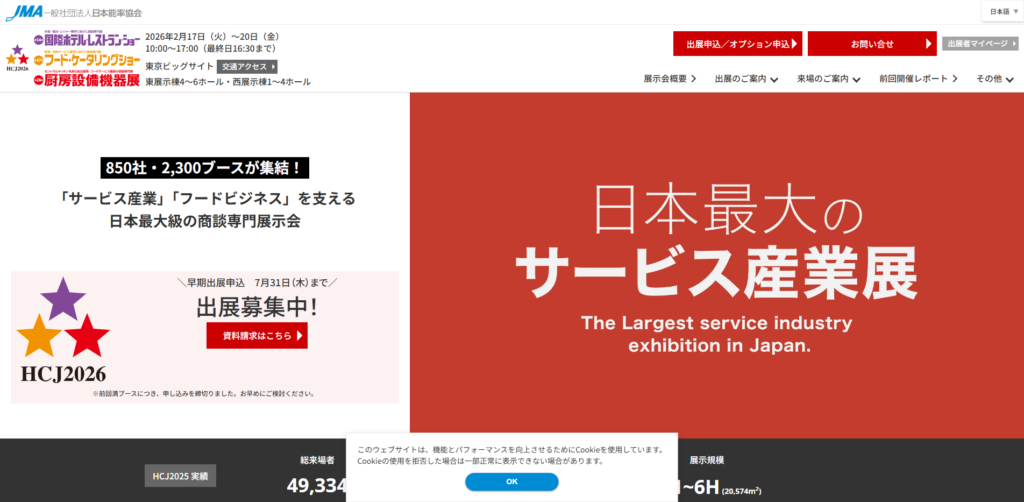Click 資料請求はこちら button
Viewport: 1024px width, 502px height.
pos(257,336)
